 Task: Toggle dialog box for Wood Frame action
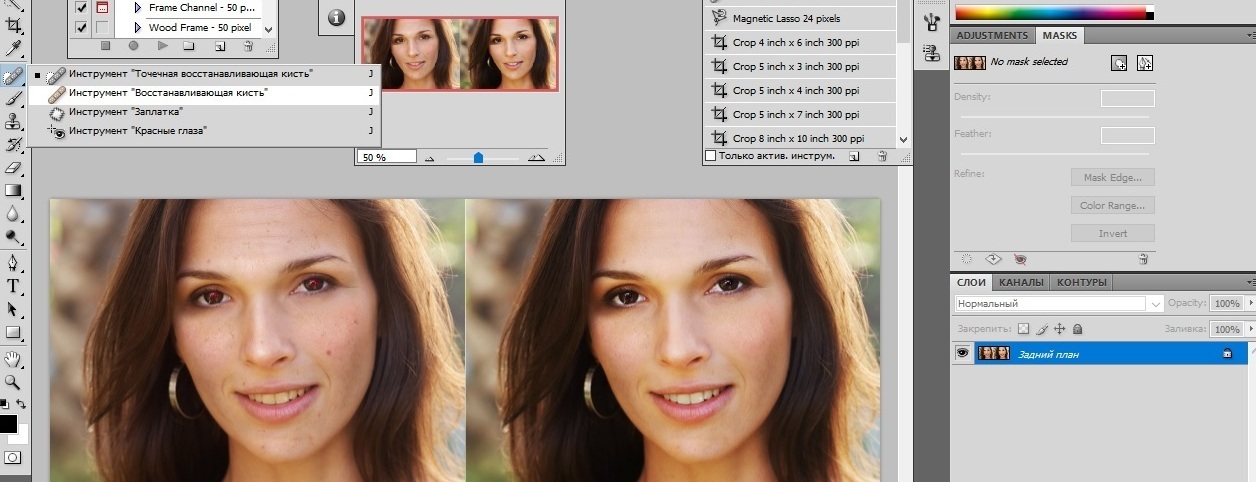tap(102, 28)
